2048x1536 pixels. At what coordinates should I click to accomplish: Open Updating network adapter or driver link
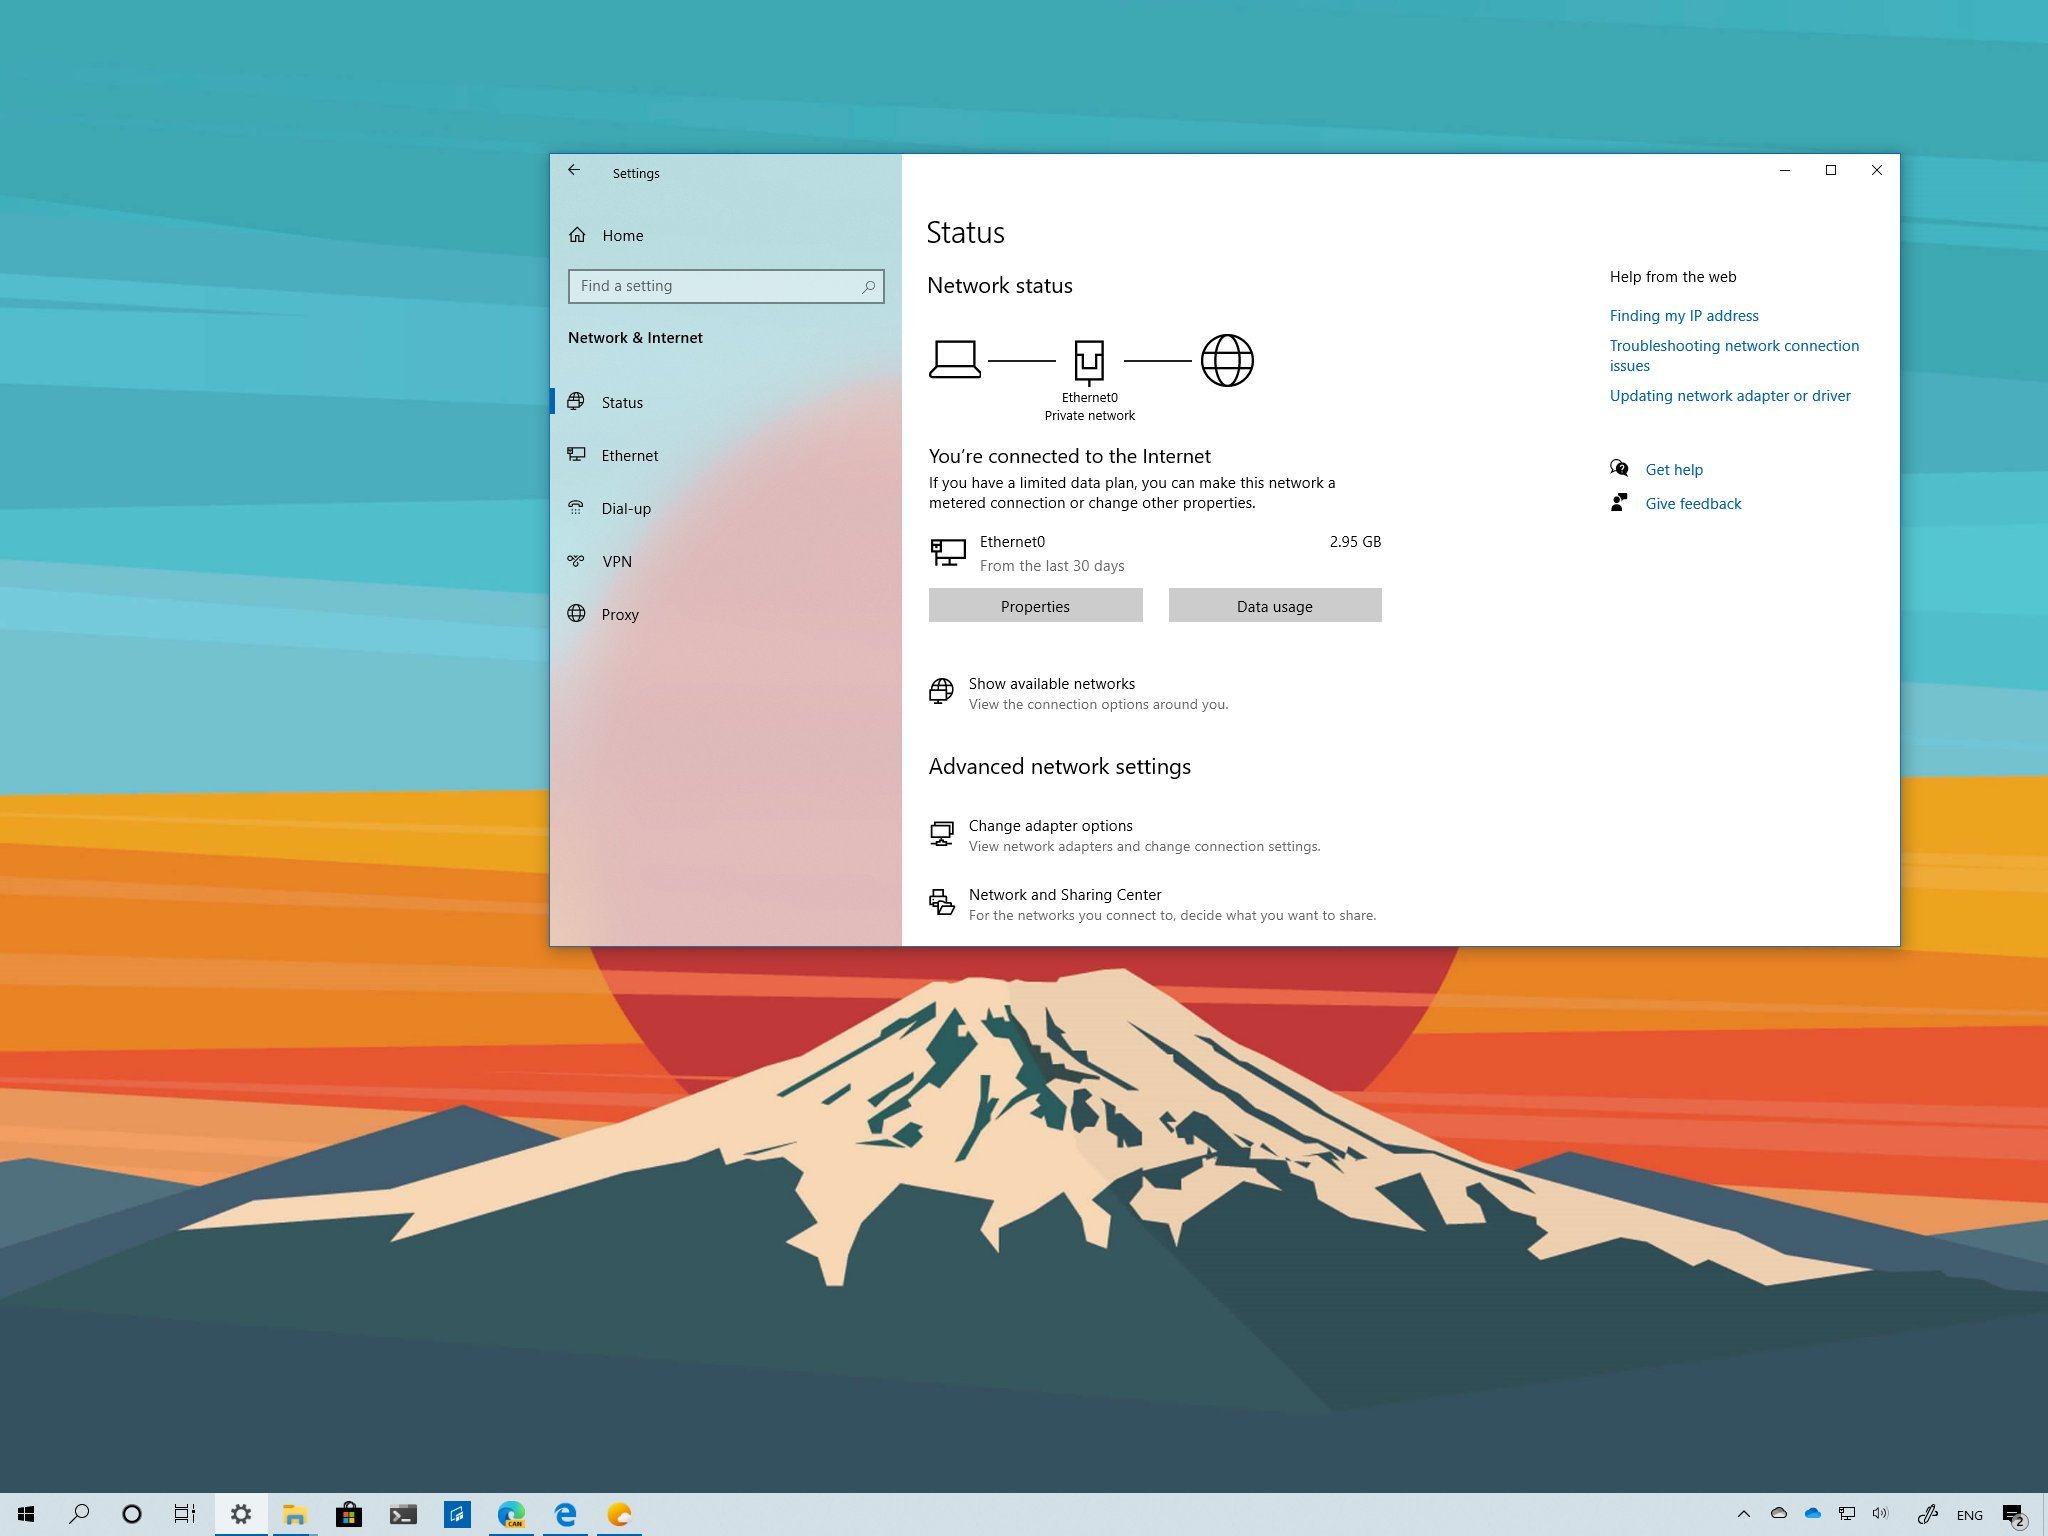pyautogui.click(x=1729, y=396)
